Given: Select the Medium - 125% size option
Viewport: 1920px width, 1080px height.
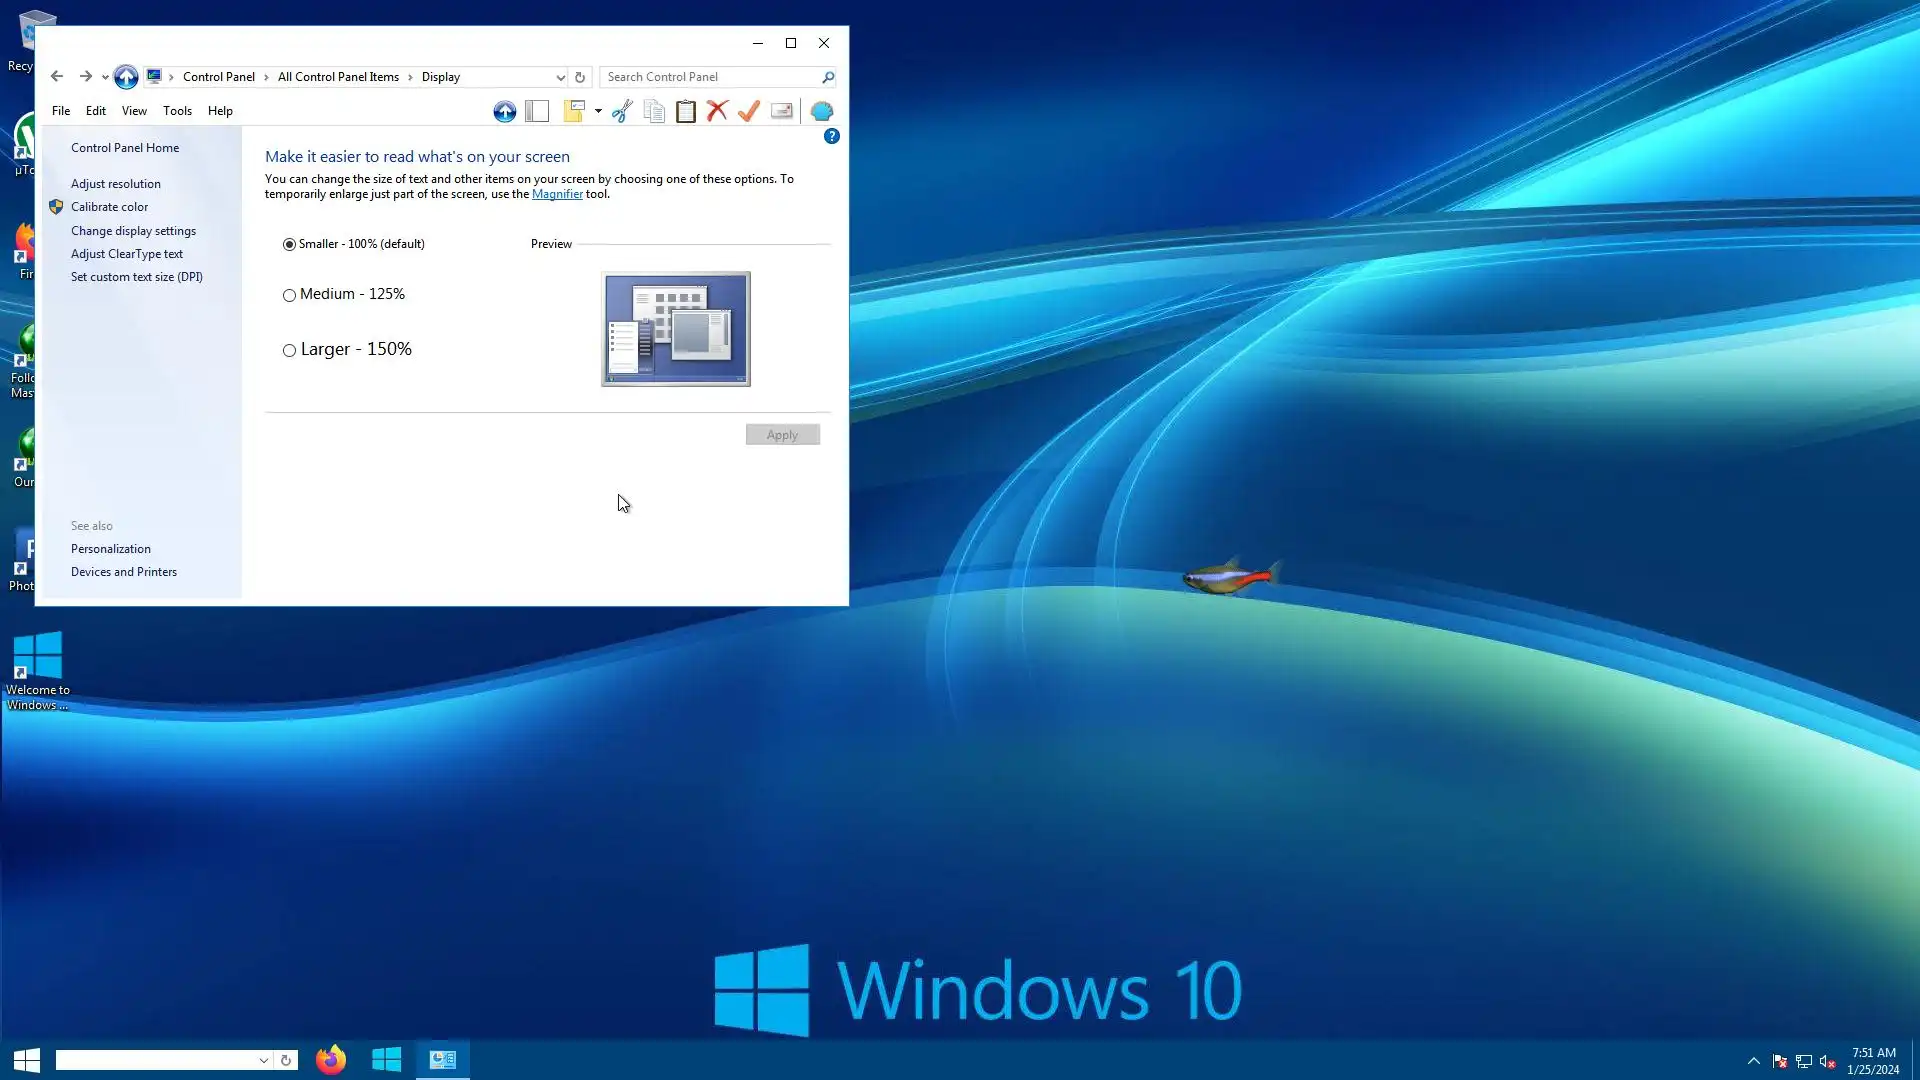Looking at the screenshot, I should click(289, 295).
